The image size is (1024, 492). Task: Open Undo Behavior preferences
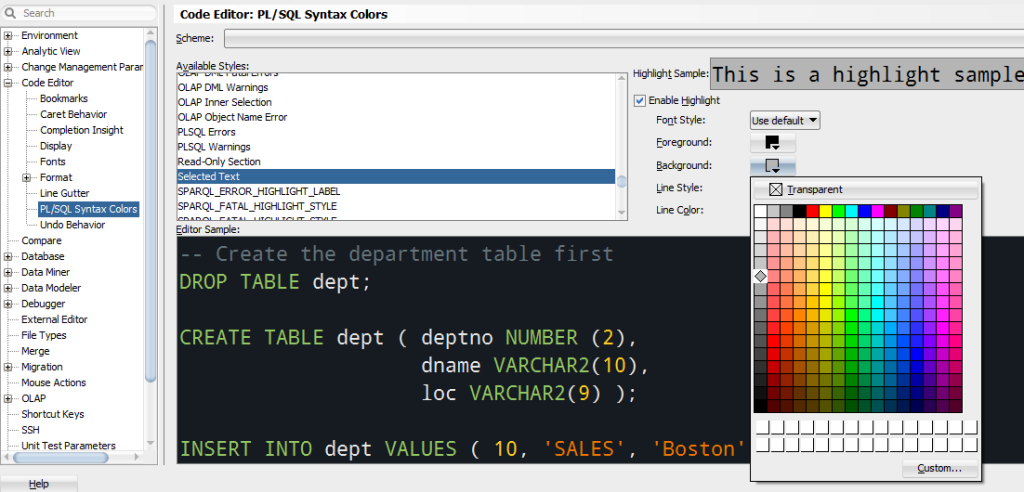coord(72,225)
